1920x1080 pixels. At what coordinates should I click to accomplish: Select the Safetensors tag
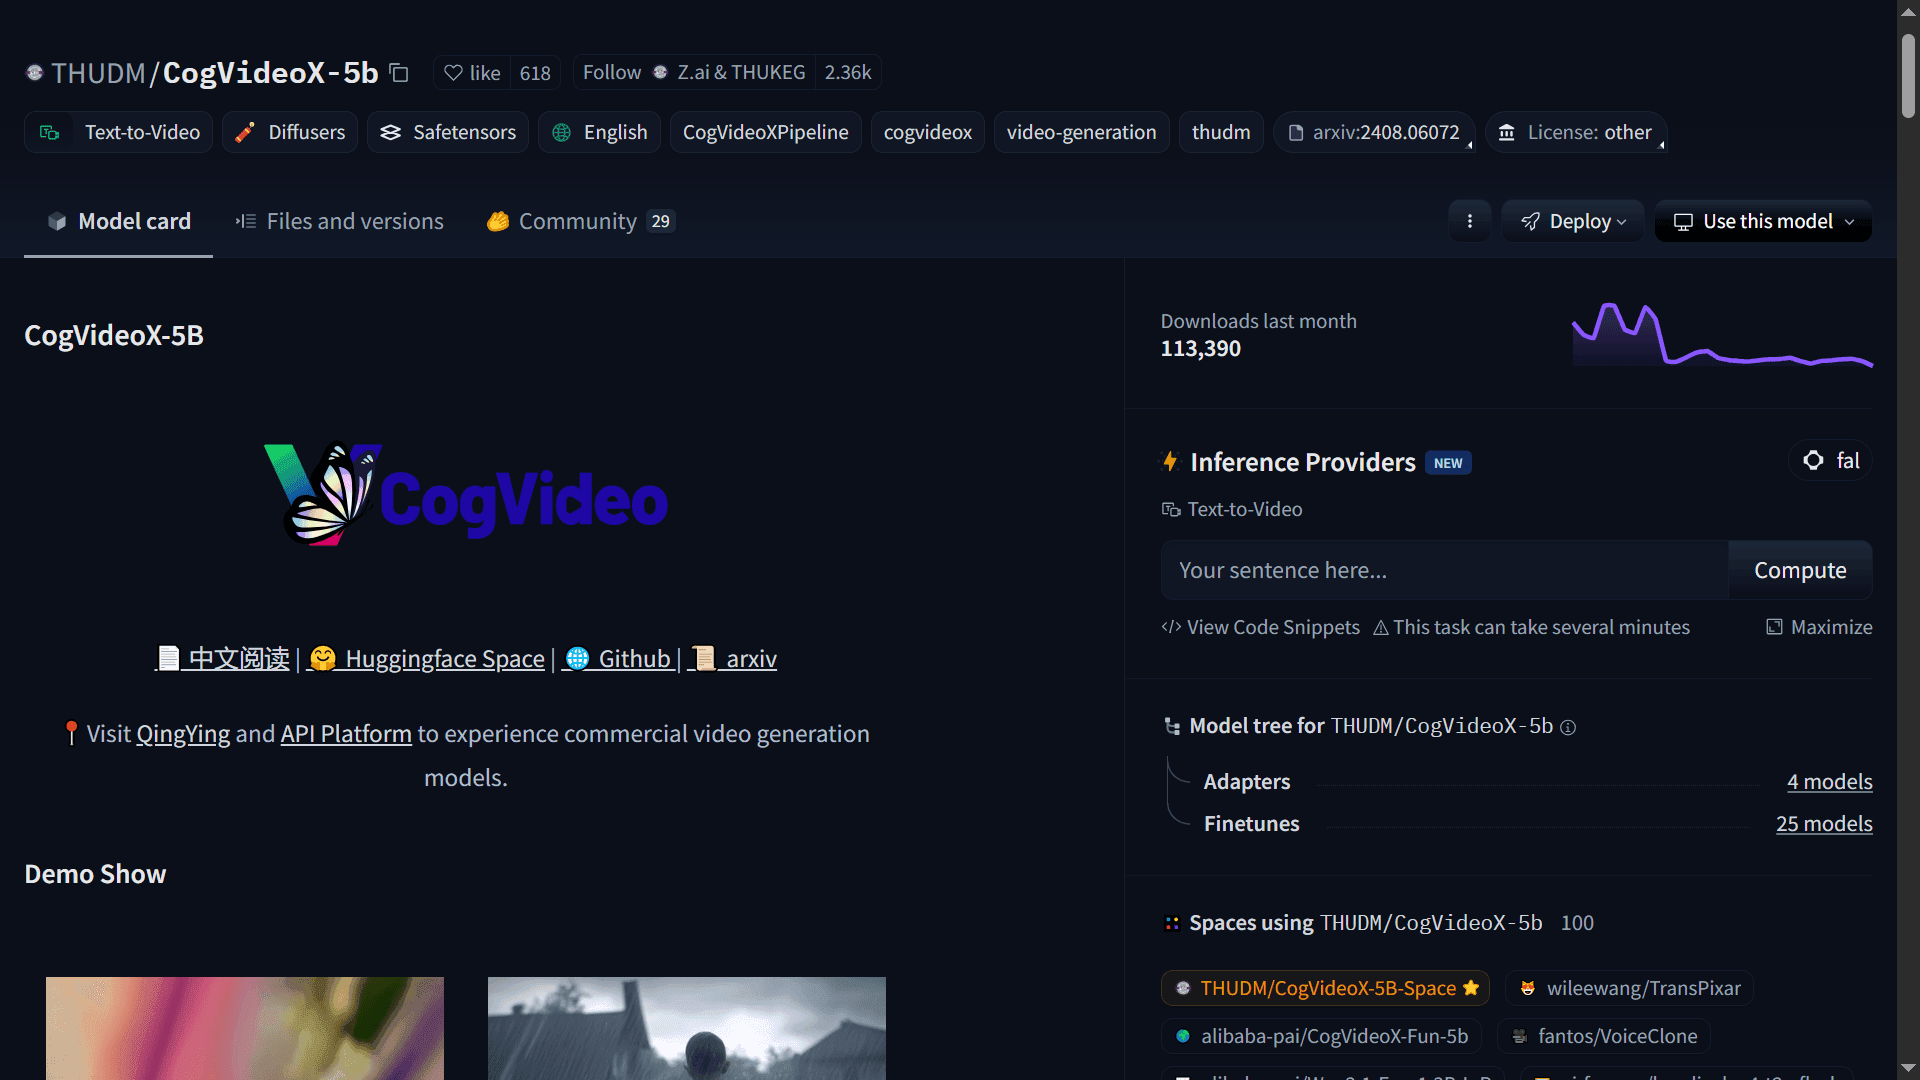coord(447,131)
